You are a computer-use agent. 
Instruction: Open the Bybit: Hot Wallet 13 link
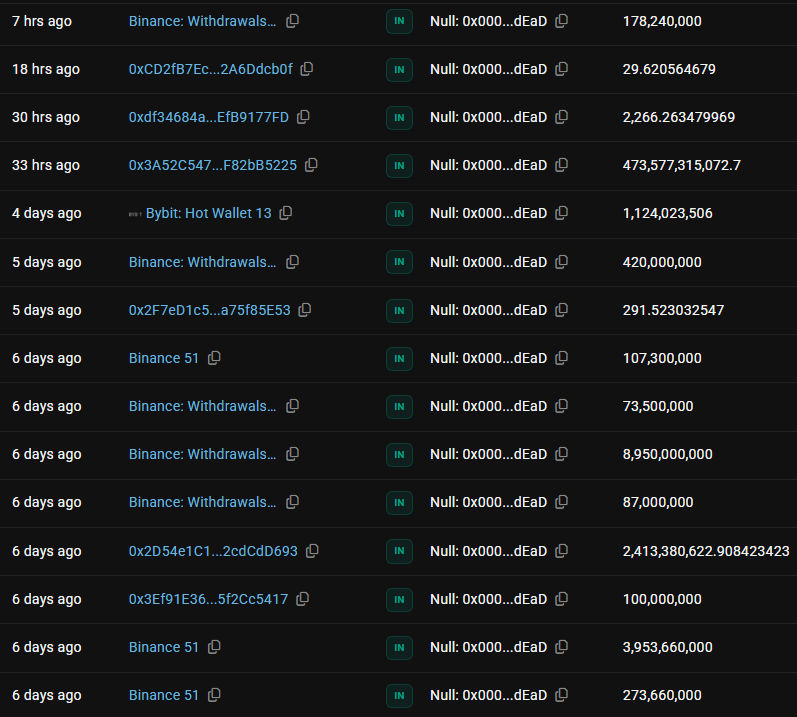pyautogui.click(x=208, y=213)
